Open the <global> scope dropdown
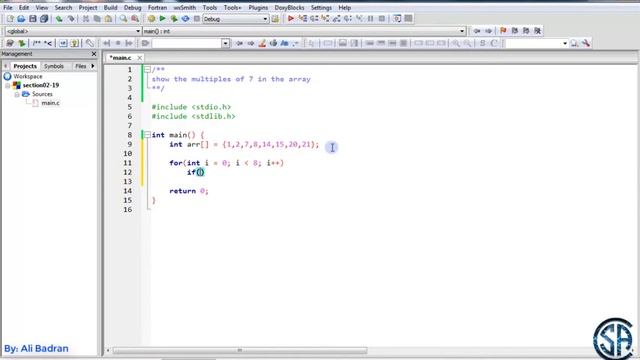This screenshot has height=360, width=640. click(138, 31)
